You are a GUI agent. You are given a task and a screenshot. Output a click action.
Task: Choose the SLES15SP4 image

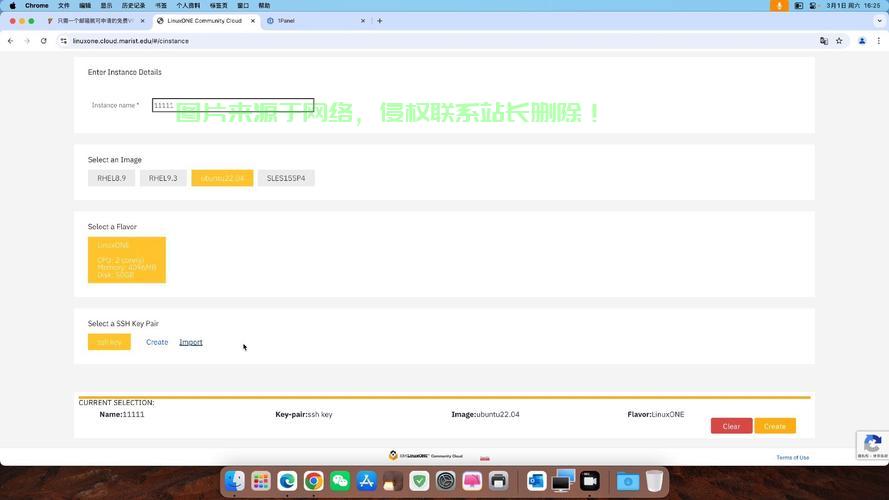tap(286, 178)
